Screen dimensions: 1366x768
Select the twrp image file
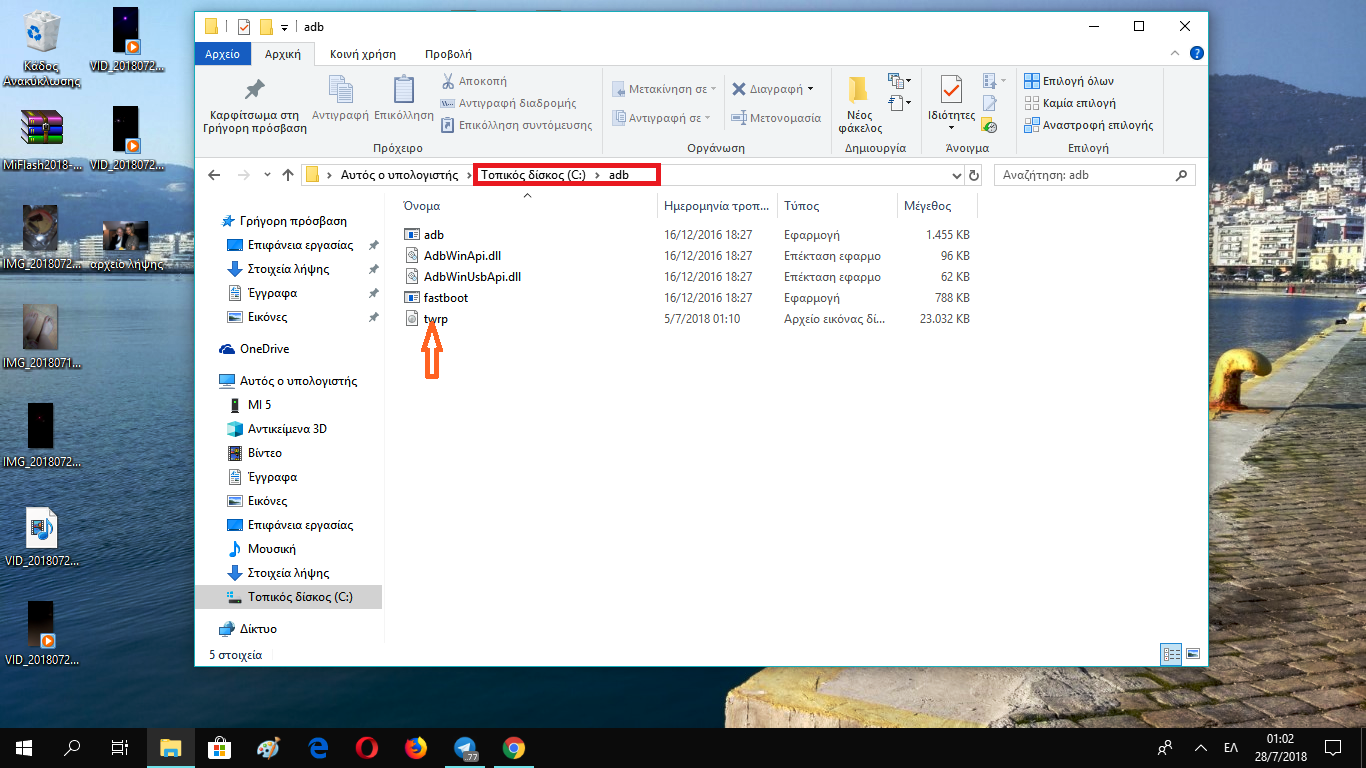[436, 319]
